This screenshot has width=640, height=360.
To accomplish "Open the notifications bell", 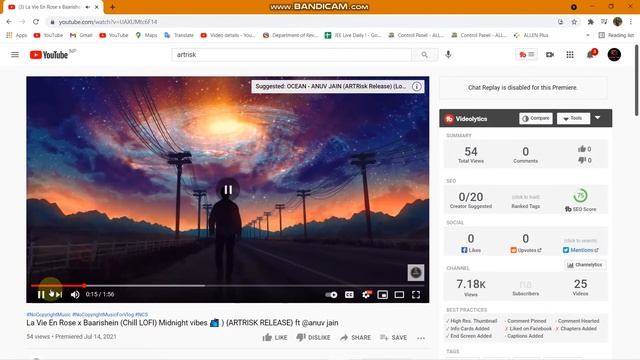I will [x=591, y=54].
